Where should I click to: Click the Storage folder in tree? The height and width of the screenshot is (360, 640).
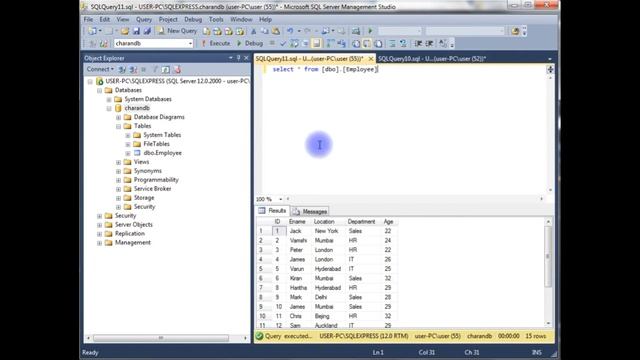[144, 198]
